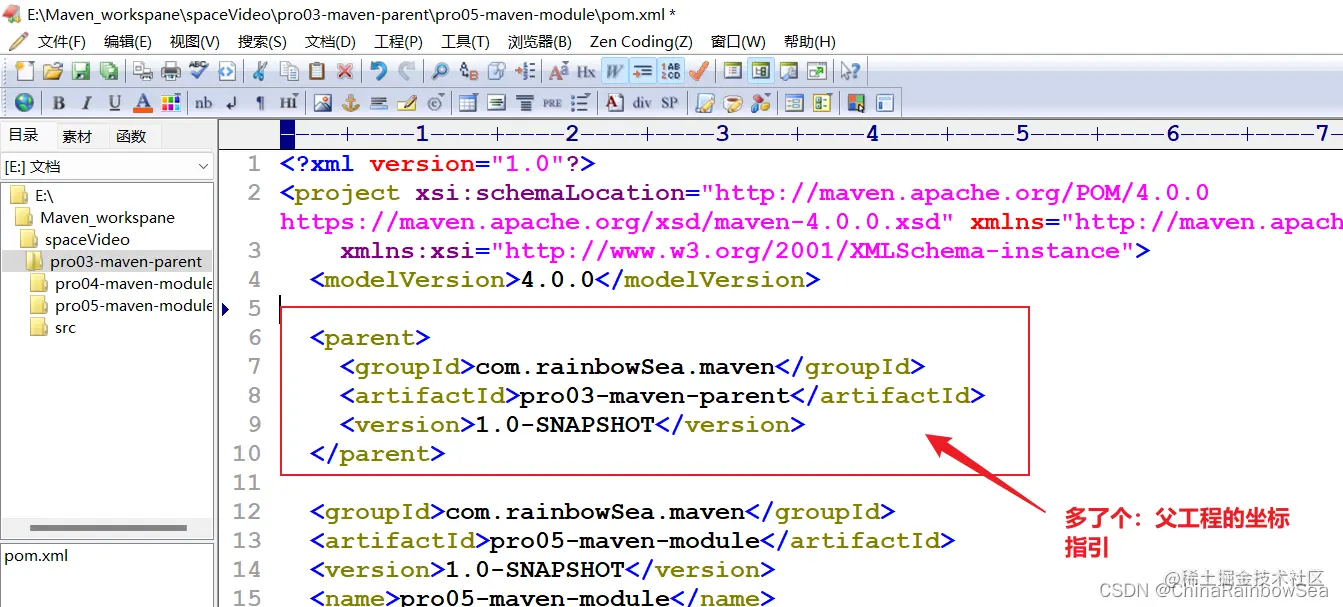Click pro03-maven-parent artifactId text on line 8
This screenshot has width=1343, height=607.
[655, 396]
